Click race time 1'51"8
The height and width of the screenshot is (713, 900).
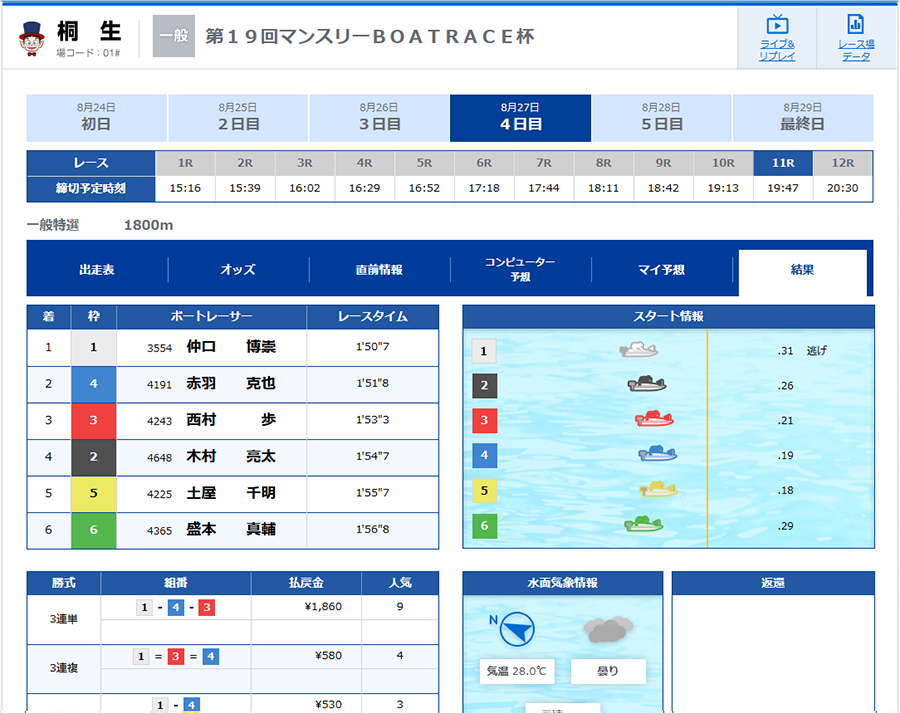[x=373, y=383]
